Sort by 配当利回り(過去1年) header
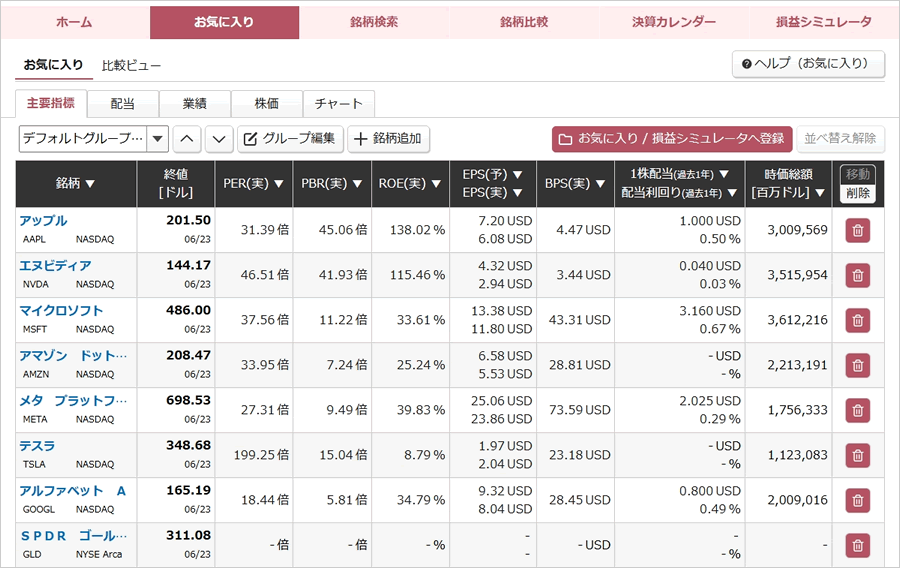This screenshot has height=568, width=900. click(x=680, y=193)
